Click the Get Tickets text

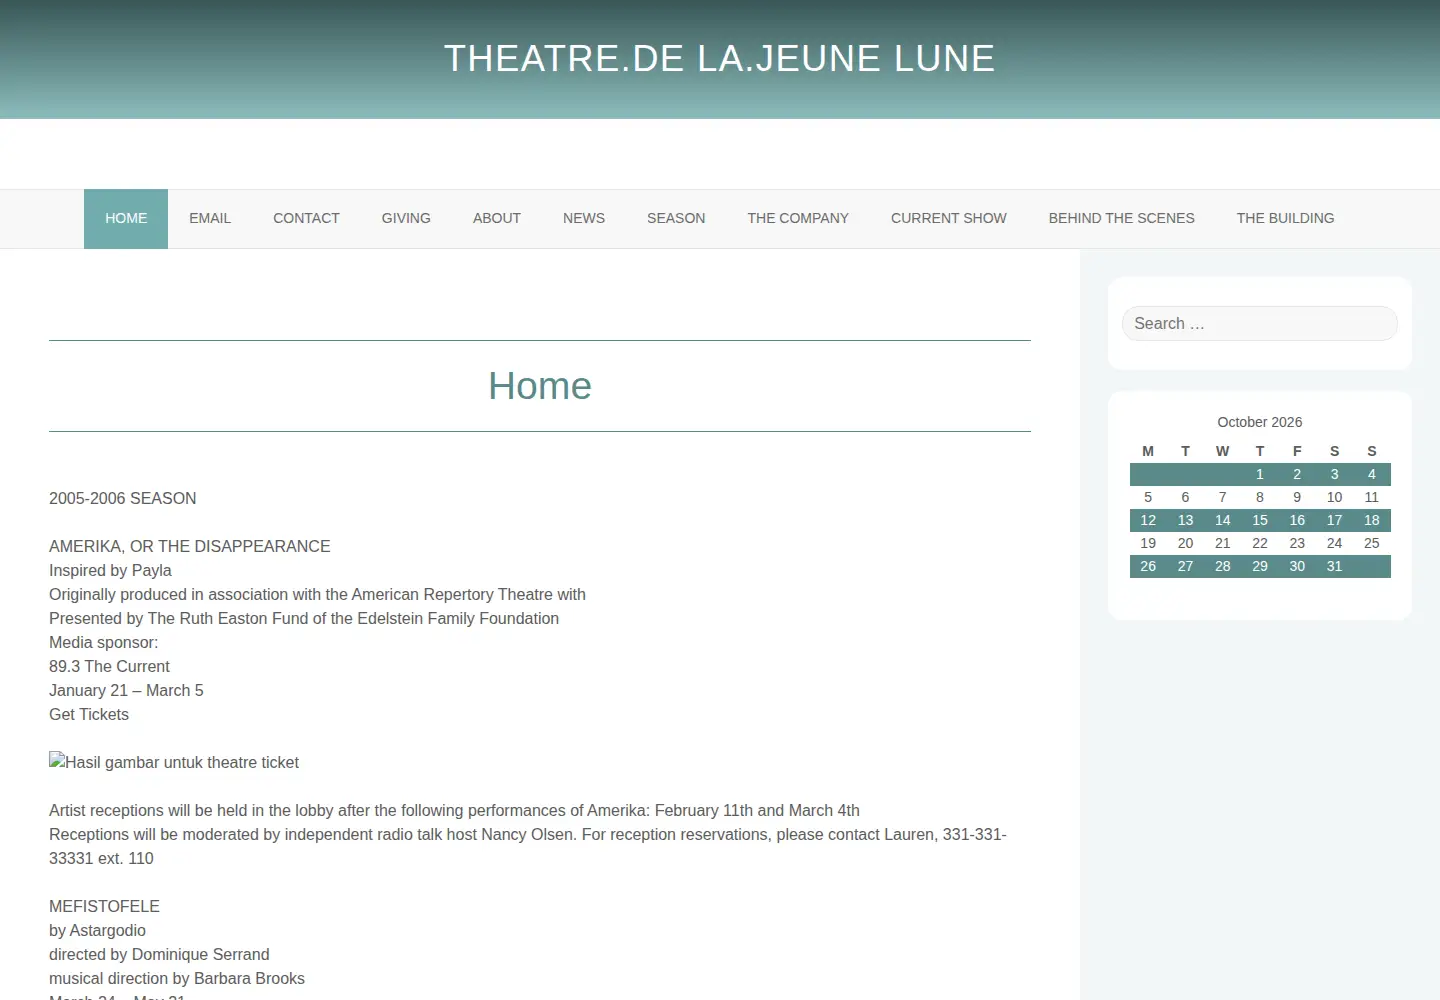(89, 714)
